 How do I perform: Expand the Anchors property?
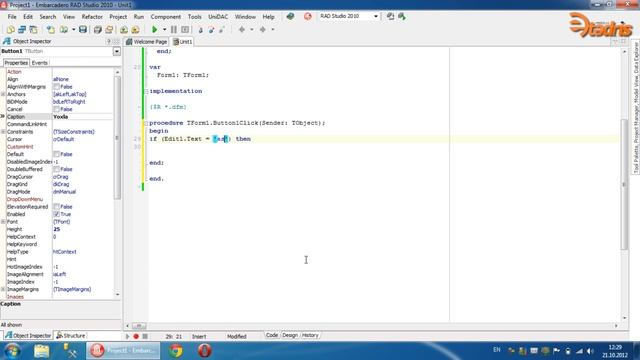pyautogui.click(x=3, y=94)
